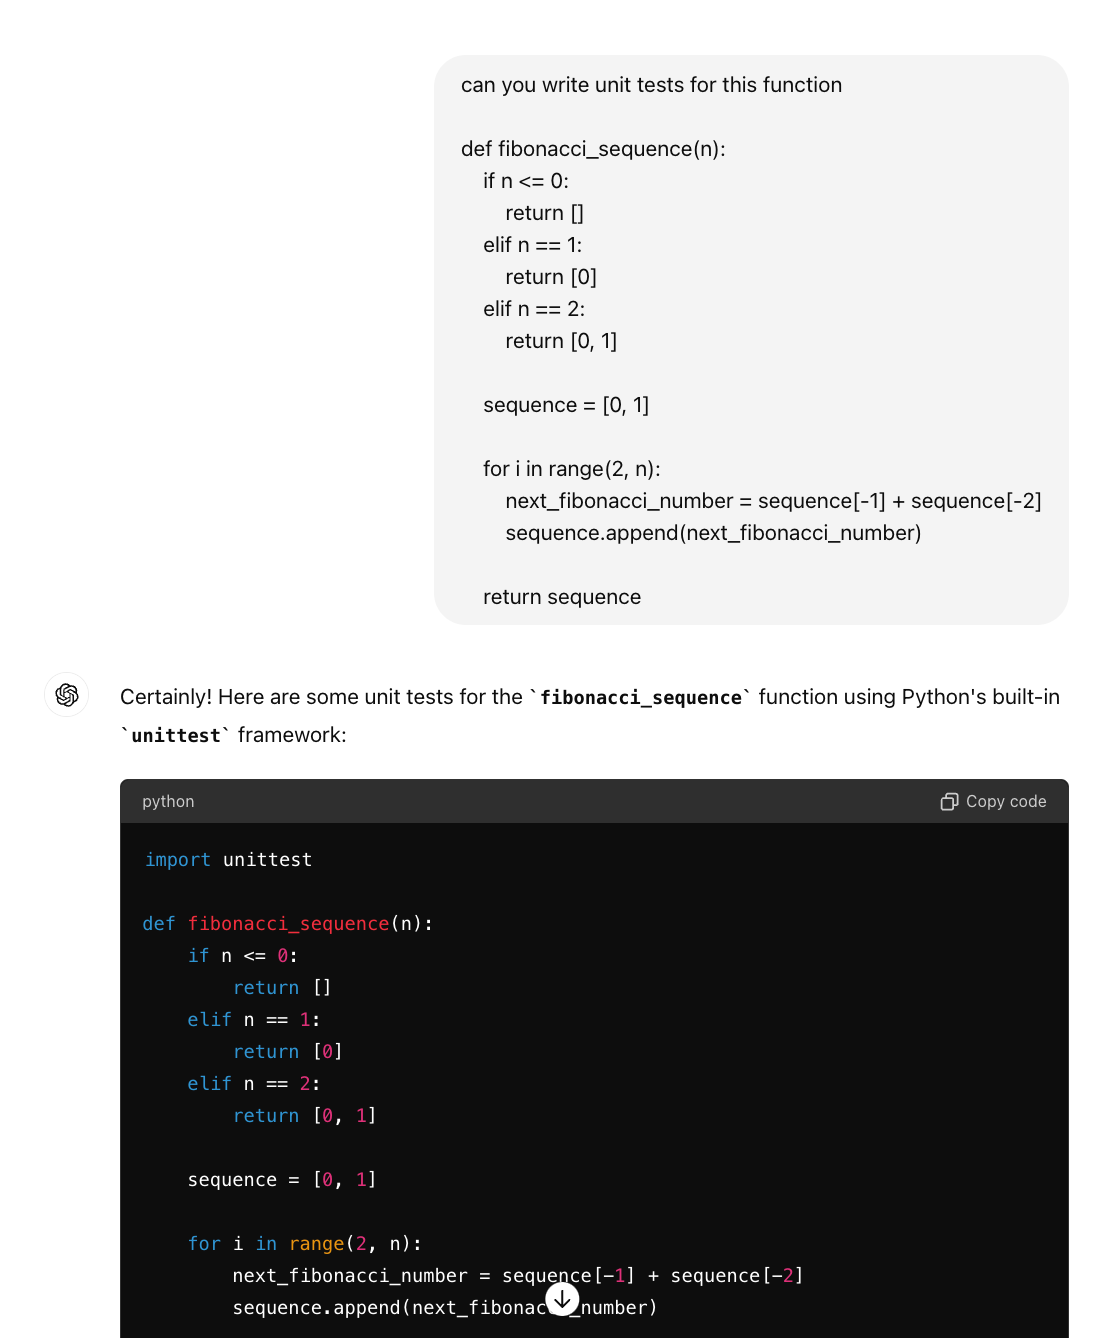Click the copy clipboard icon

(x=949, y=802)
